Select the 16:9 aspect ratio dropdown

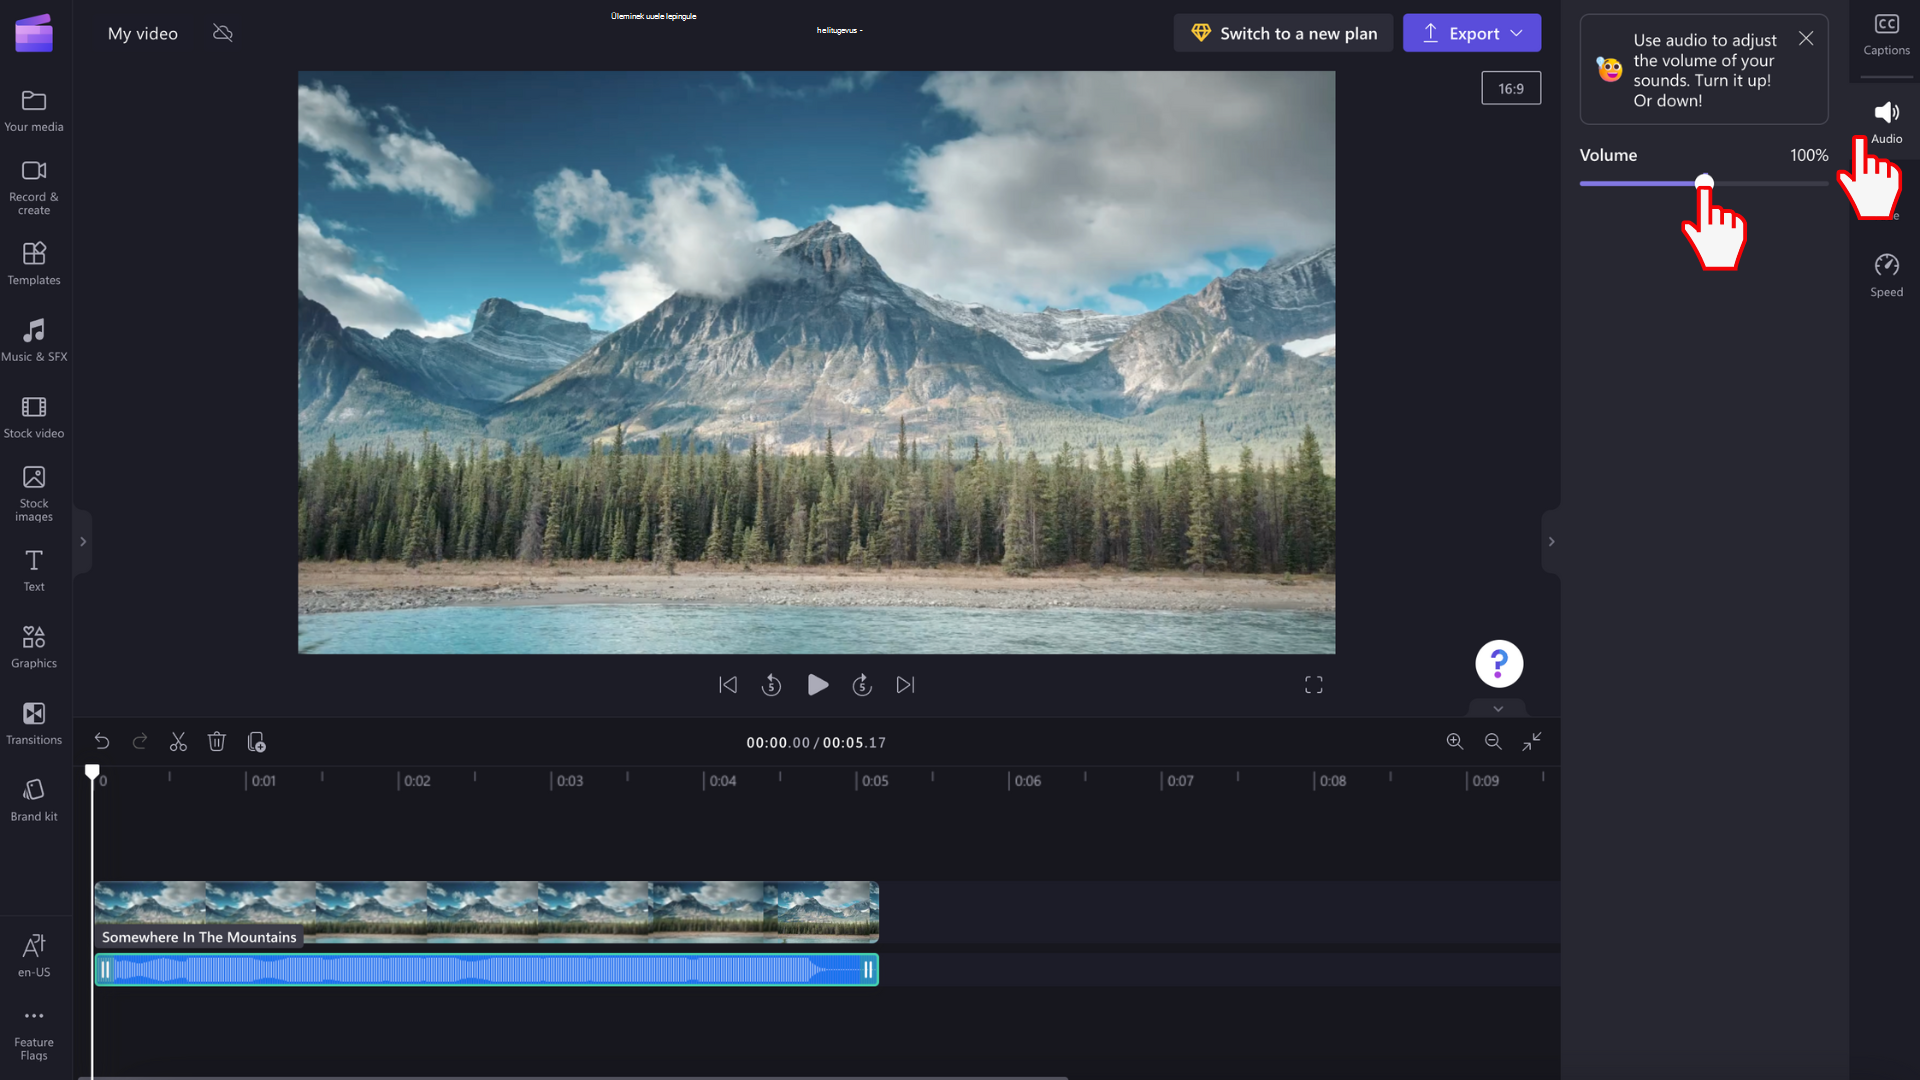(1511, 88)
